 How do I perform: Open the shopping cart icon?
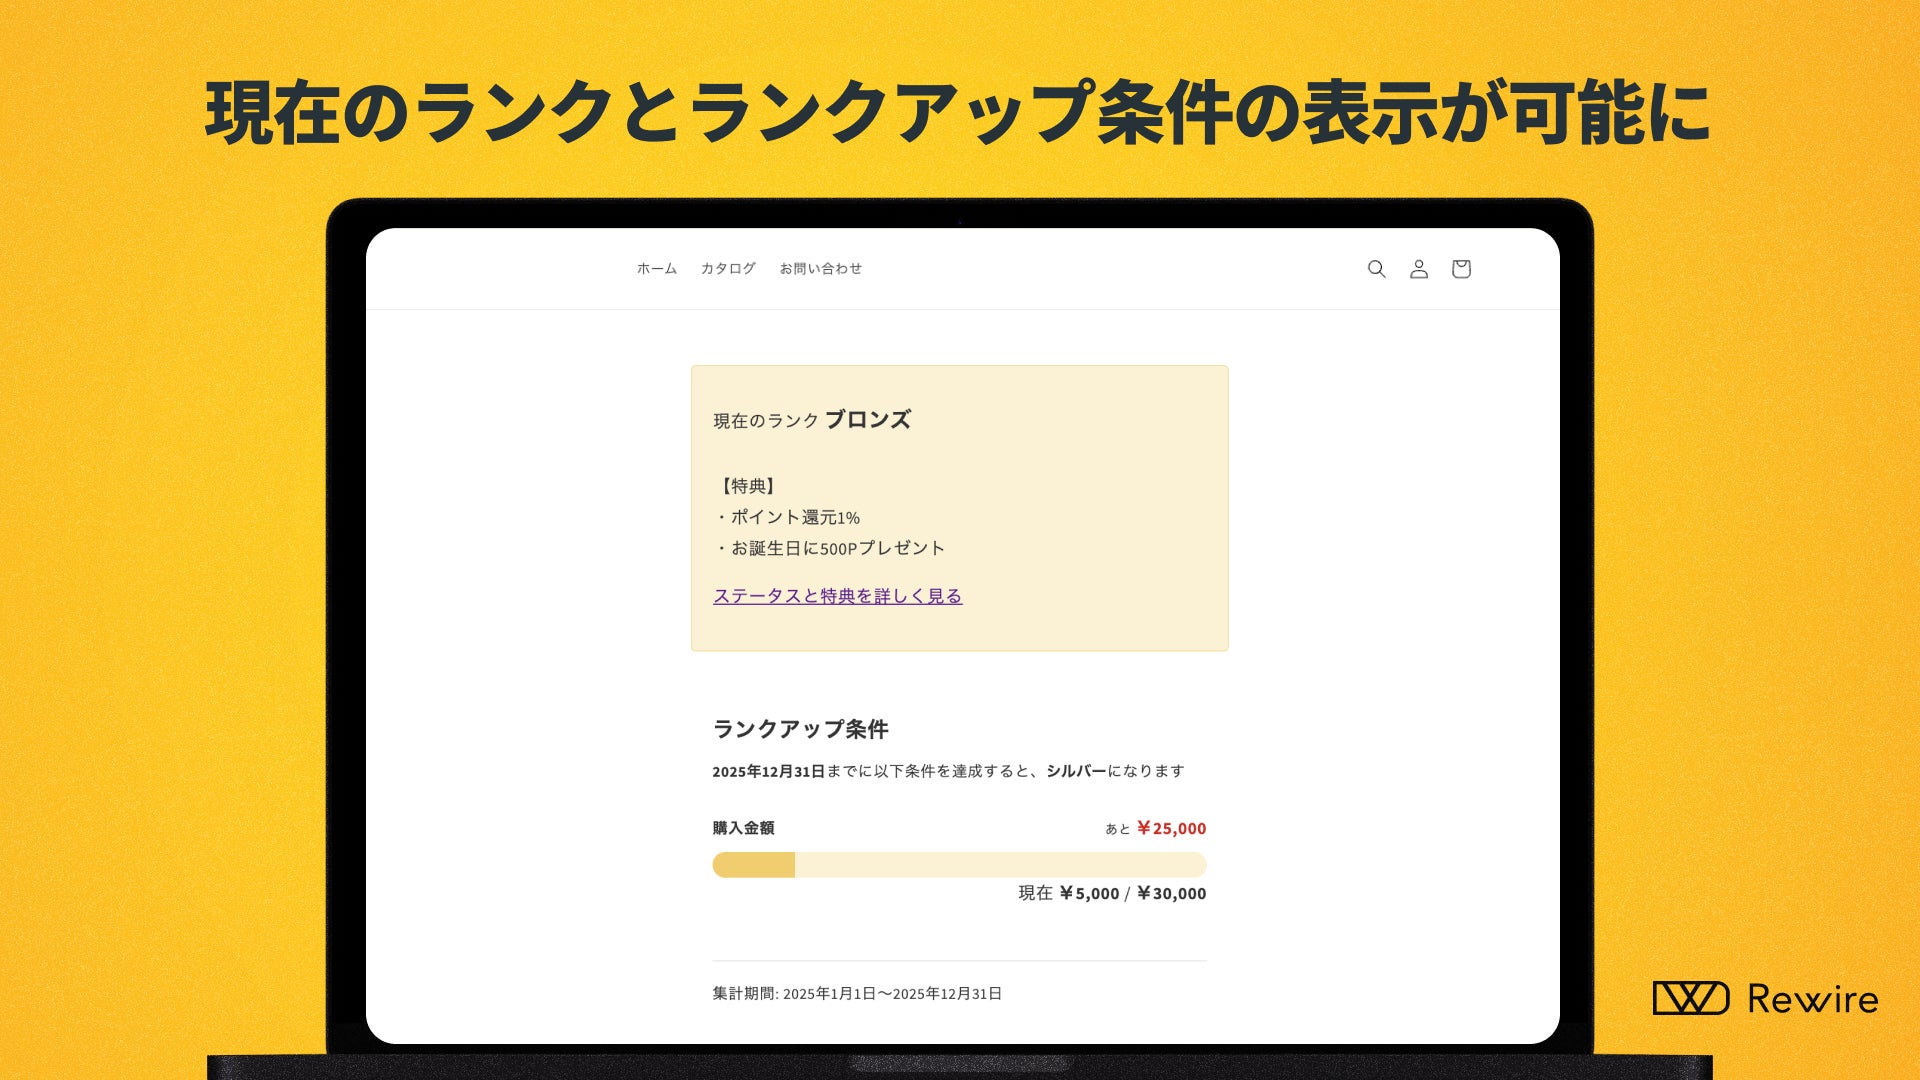tap(1461, 269)
